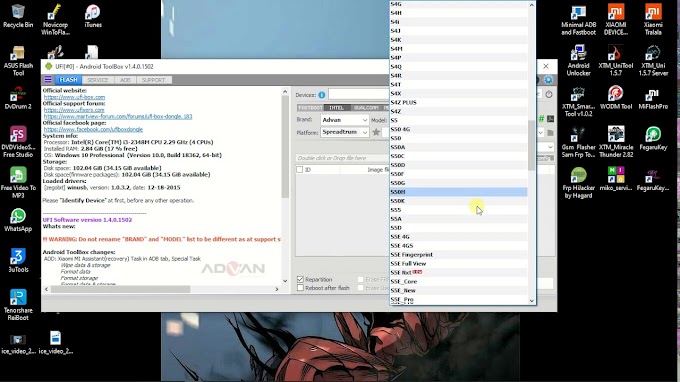Screen dimensions: 680x382
Task: Open the iTunes desktop shortcut
Action: [x=92, y=16]
